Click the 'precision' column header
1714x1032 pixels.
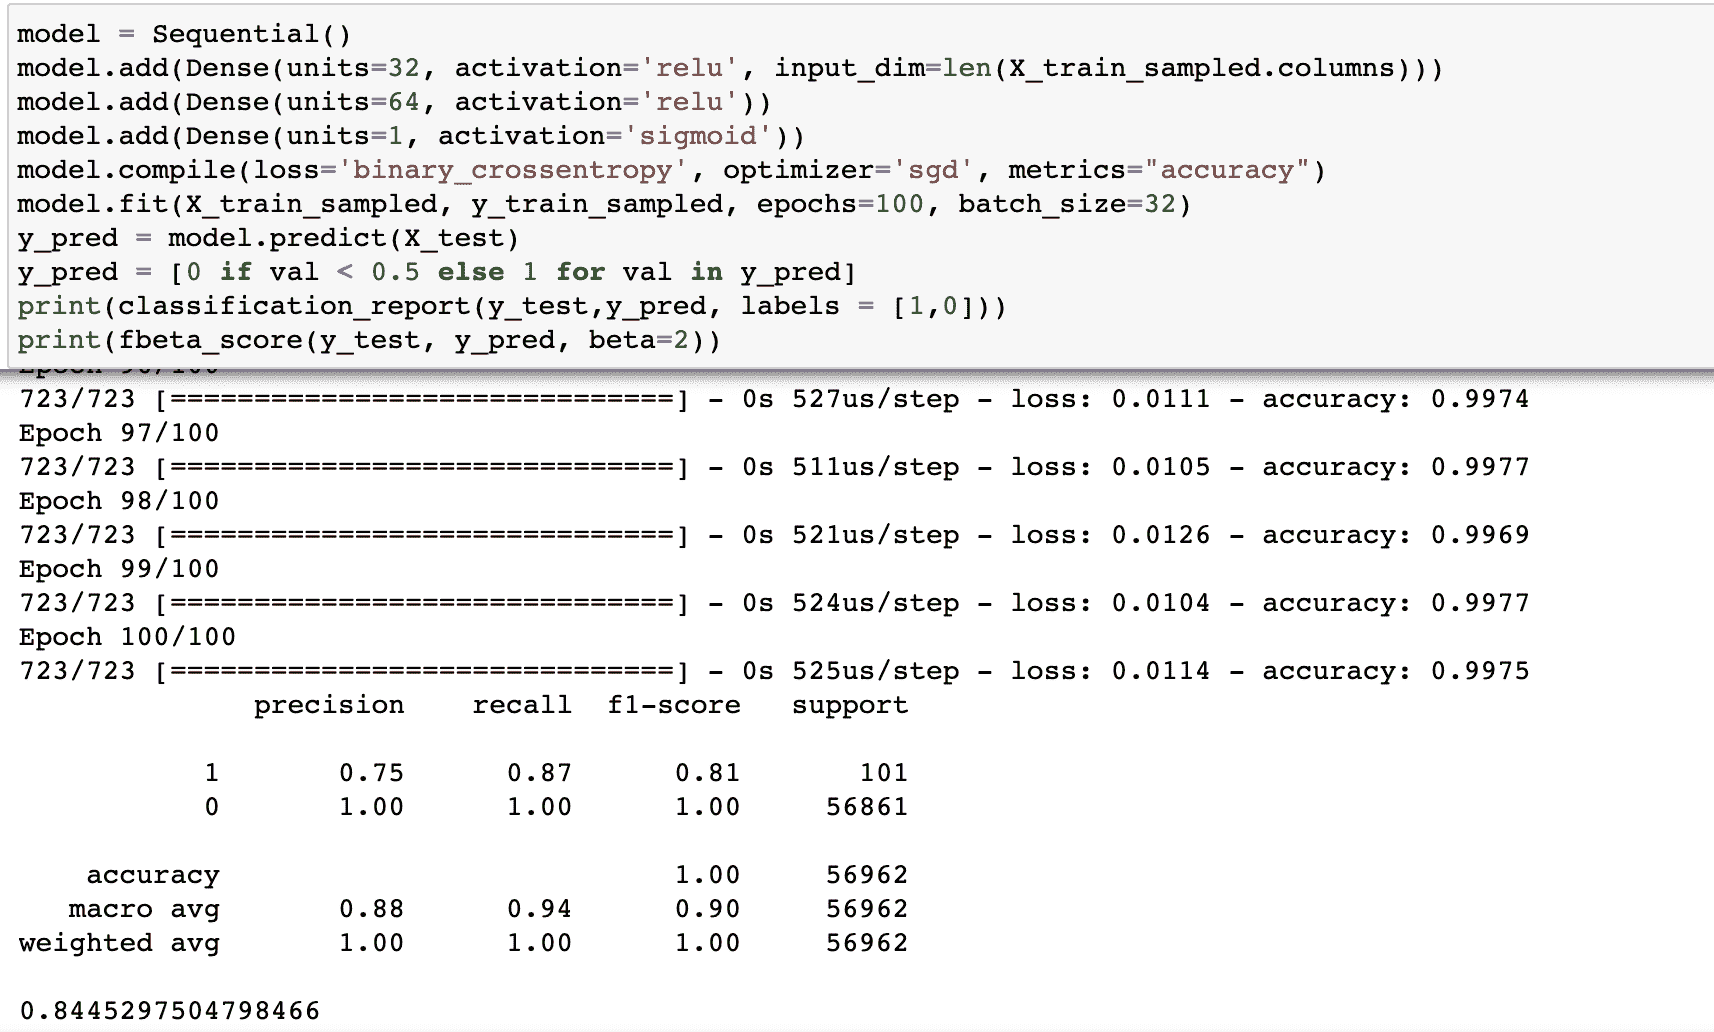click(x=329, y=705)
